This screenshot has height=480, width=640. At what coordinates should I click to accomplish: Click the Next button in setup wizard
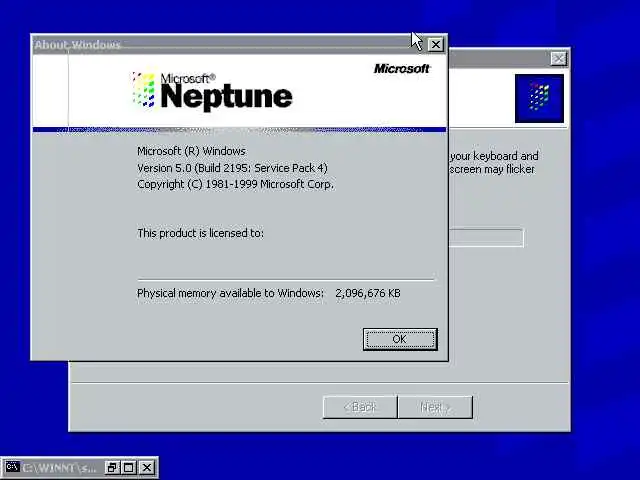[x=435, y=407]
